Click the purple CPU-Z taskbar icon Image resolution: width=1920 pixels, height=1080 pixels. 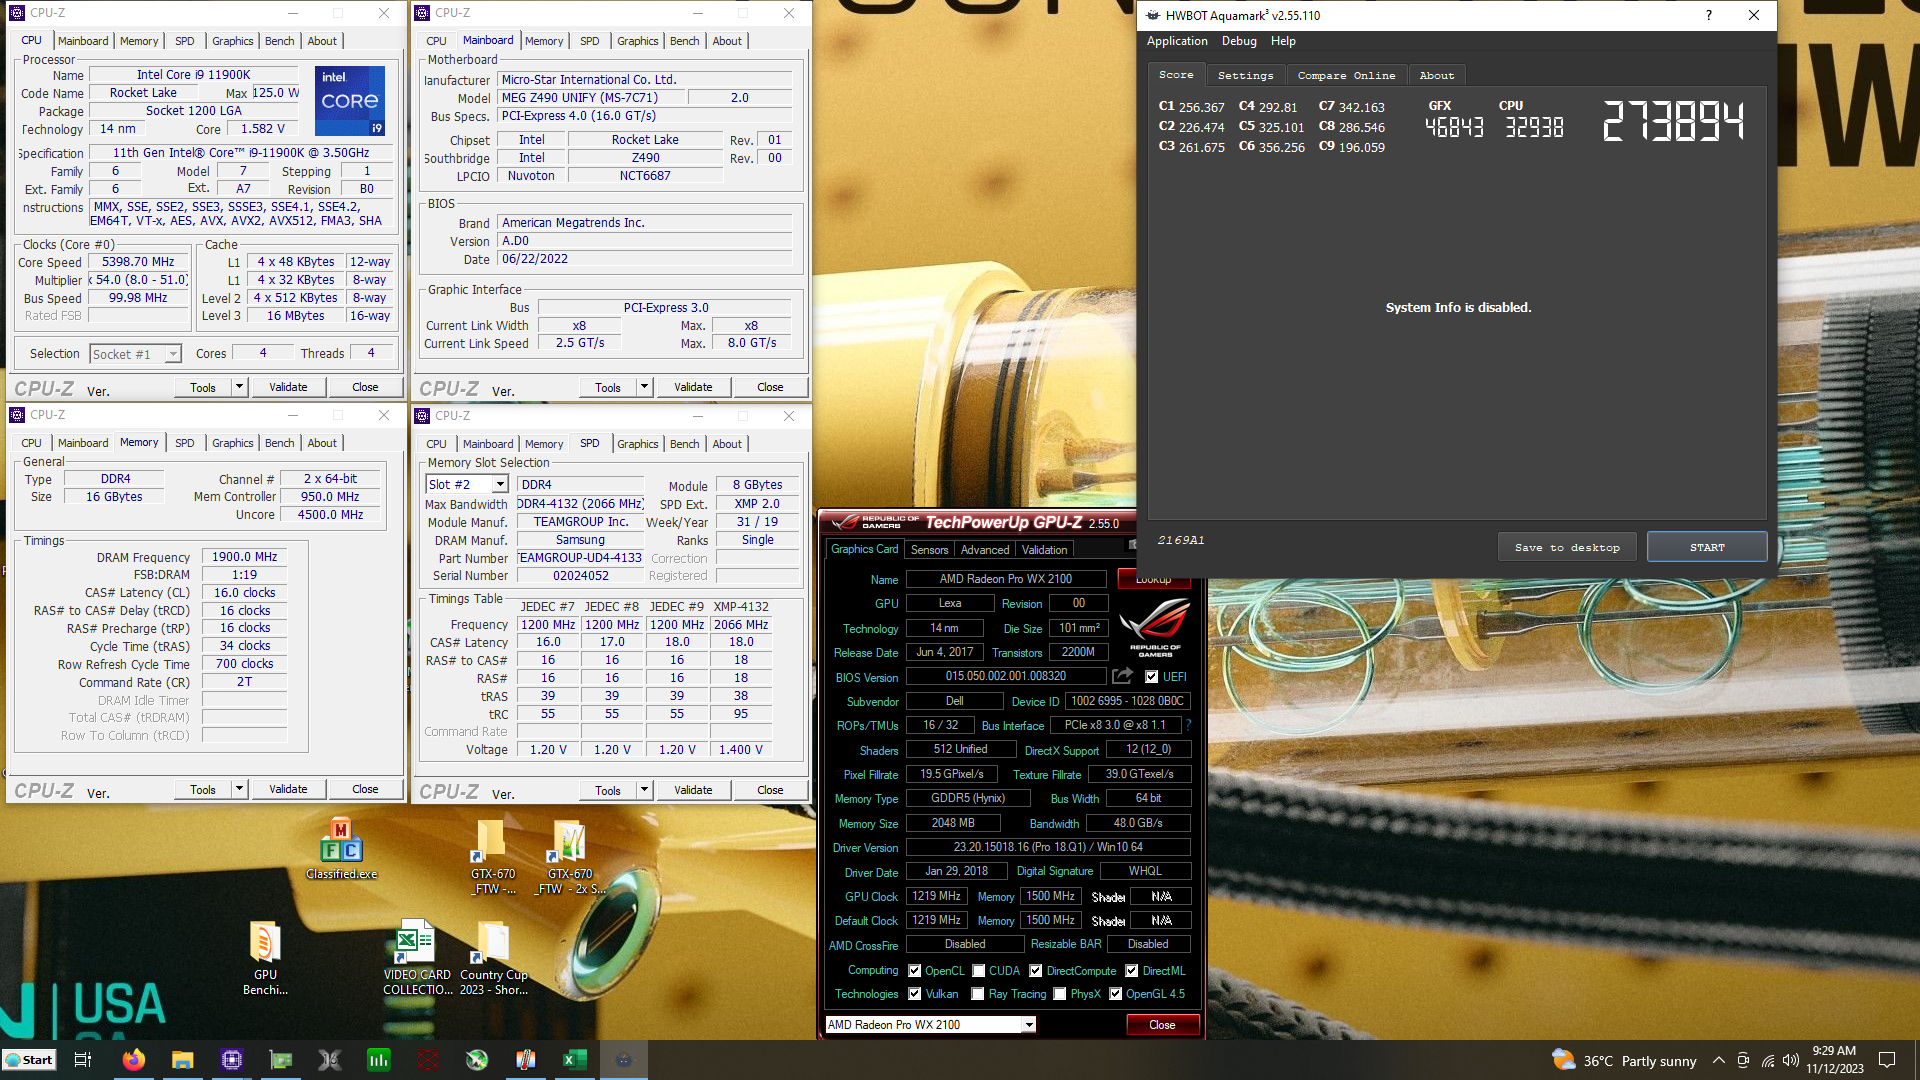pyautogui.click(x=231, y=1060)
